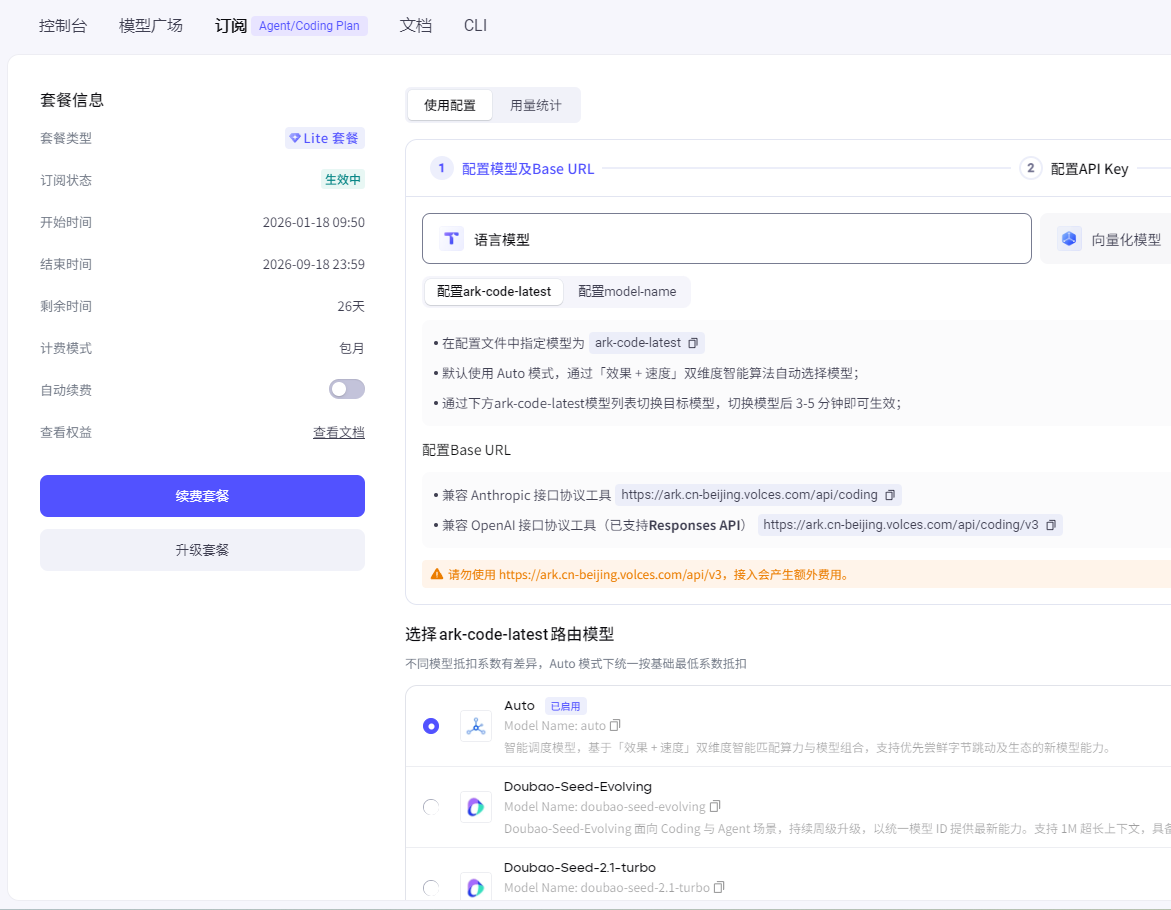Click Doubao-Seed-Evolving model logo
The image size is (1171, 910).
tap(476, 807)
